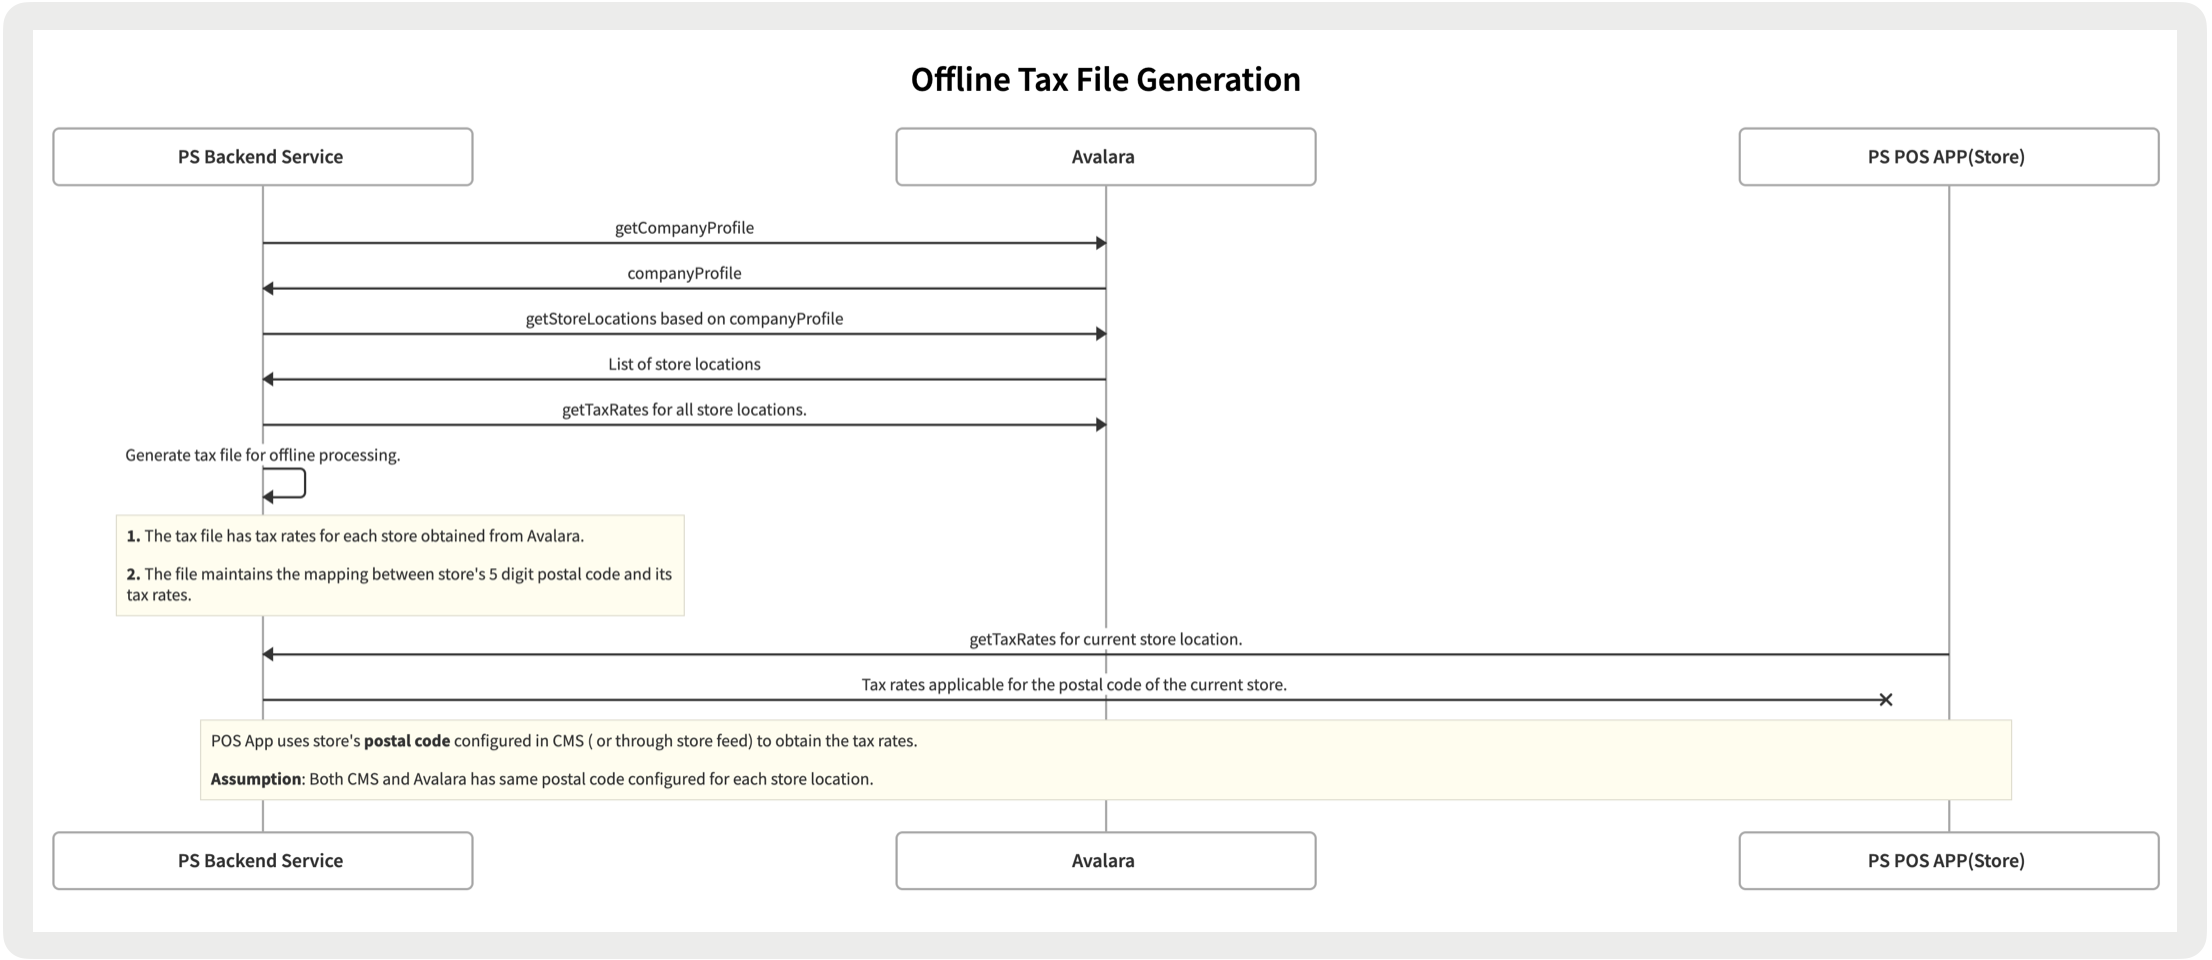This screenshot has height=960, width=2212.
Task: Select the bottom Avalara participant box
Action: pyautogui.click(x=1106, y=861)
